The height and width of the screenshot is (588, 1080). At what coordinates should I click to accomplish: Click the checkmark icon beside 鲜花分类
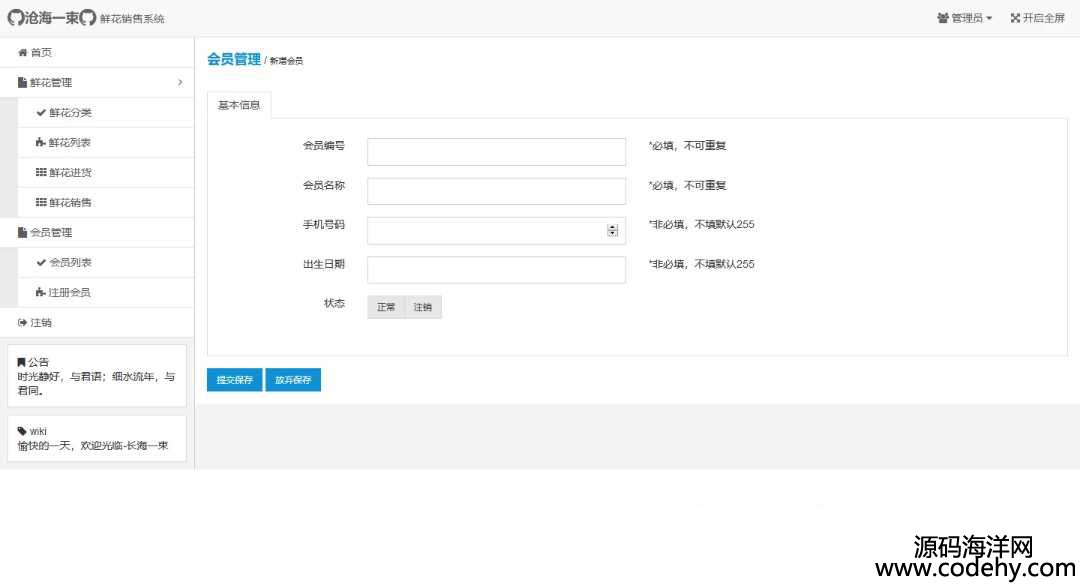pos(41,113)
